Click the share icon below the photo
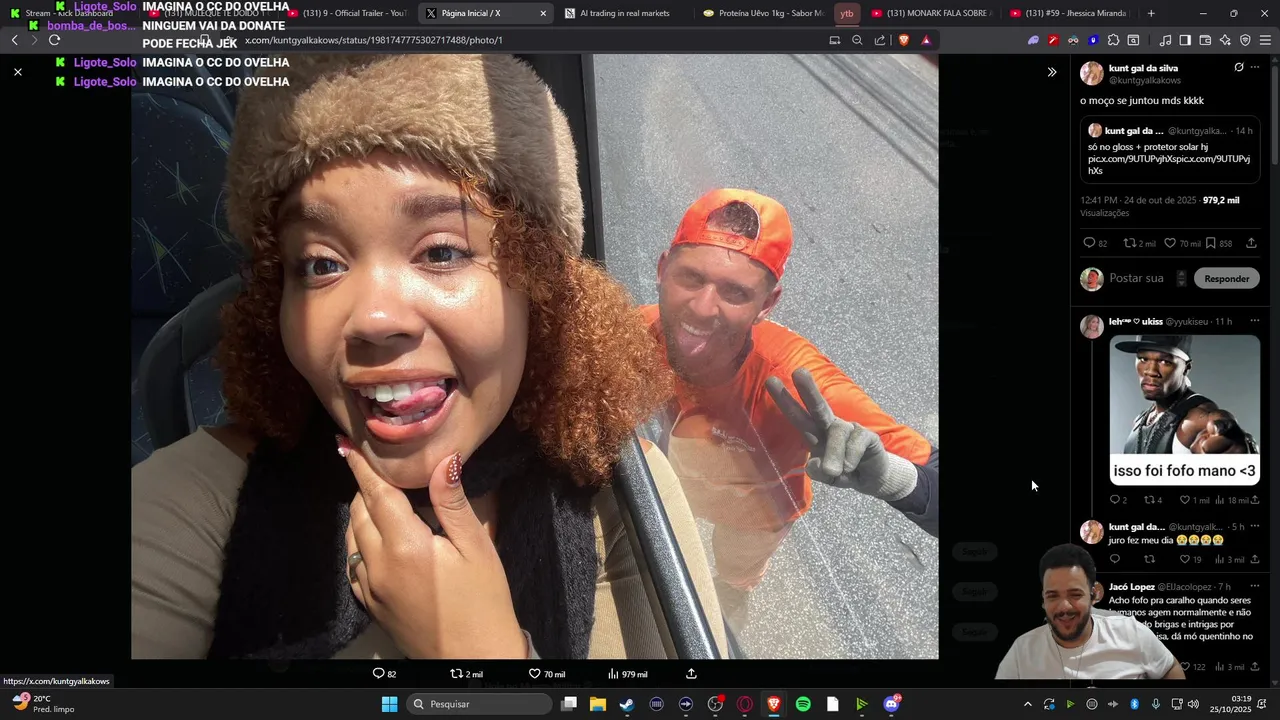 click(x=691, y=673)
